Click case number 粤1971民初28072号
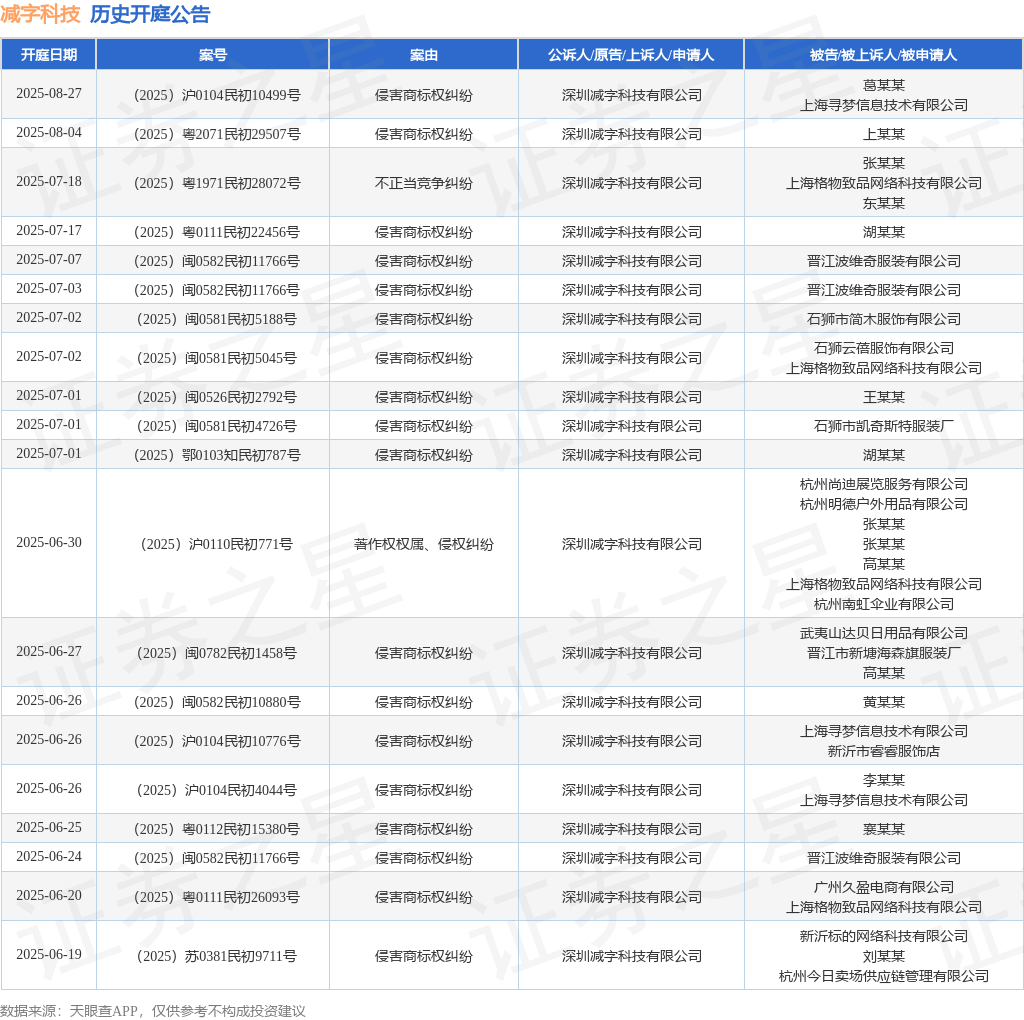 coord(217,183)
